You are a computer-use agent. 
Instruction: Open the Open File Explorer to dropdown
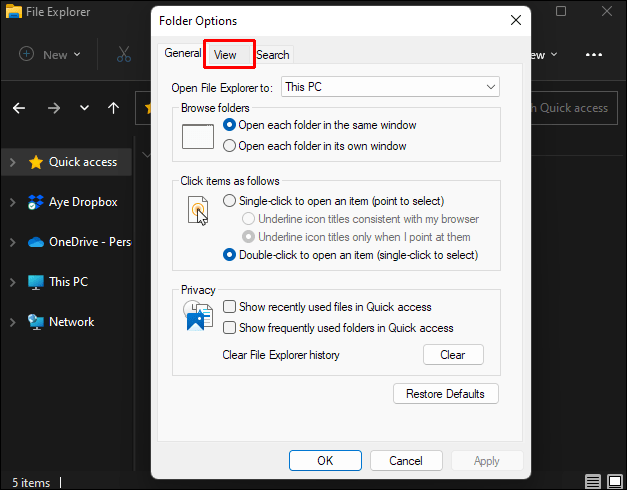pyautogui.click(x=391, y=87)
